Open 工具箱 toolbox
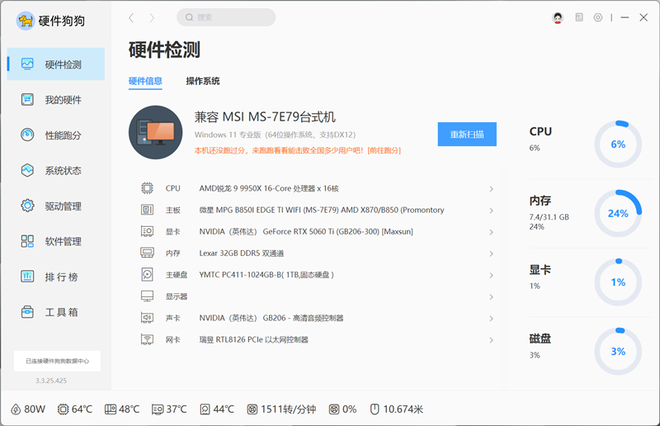The width and height of the screenshot is (660, 426). [x=60, y=312]
